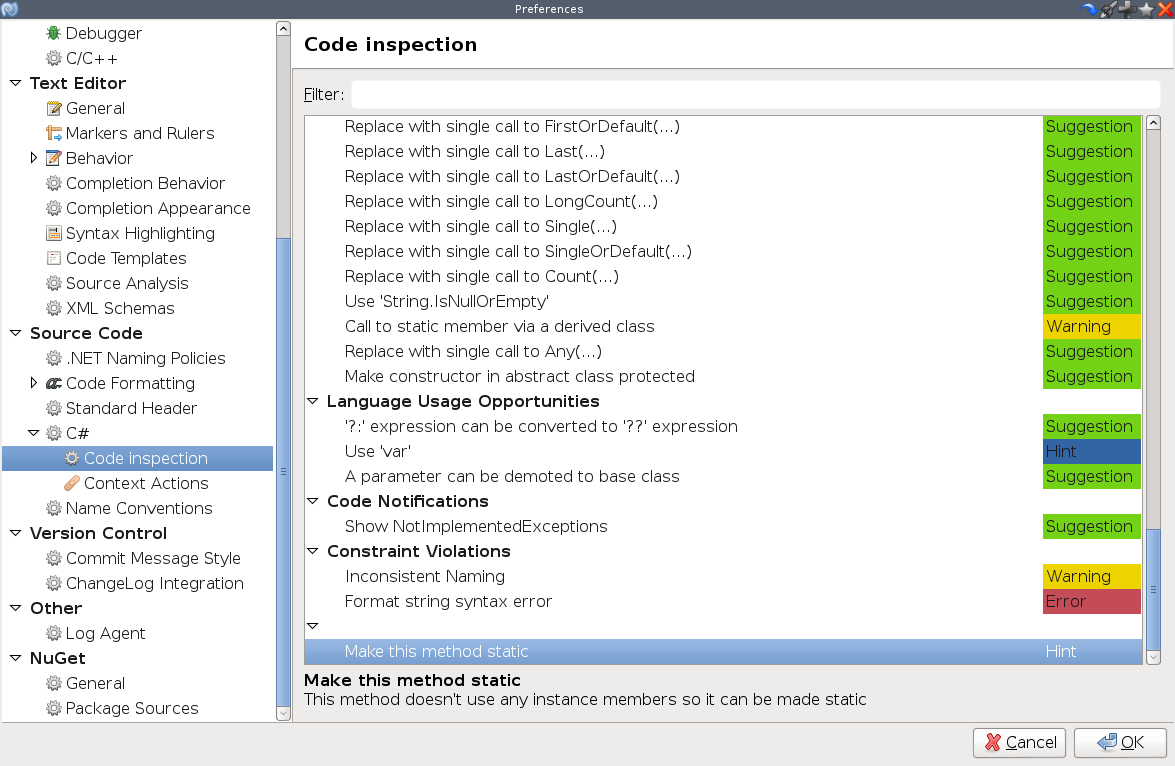Image resolution: width=1175 pixels, height=766 pixels.
Task: Open severity dropdown for Use 'var' hint
Action: pos(1092,451)
